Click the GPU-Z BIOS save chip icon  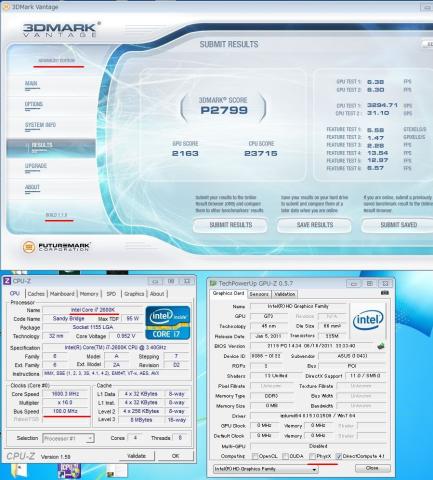(380, 346)
